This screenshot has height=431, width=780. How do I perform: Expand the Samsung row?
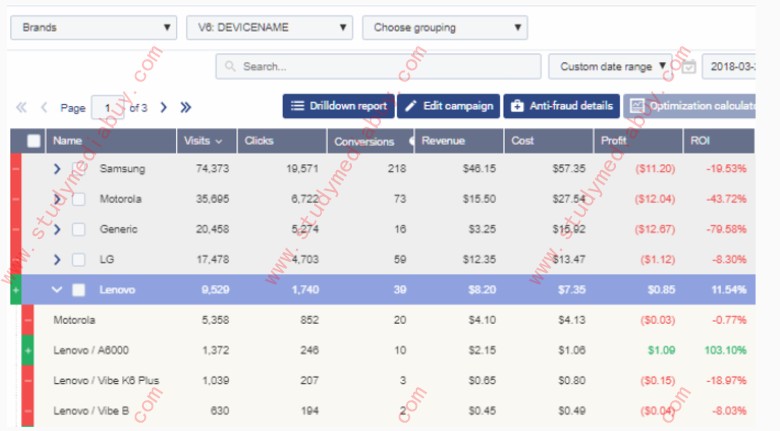click(57, 169)
